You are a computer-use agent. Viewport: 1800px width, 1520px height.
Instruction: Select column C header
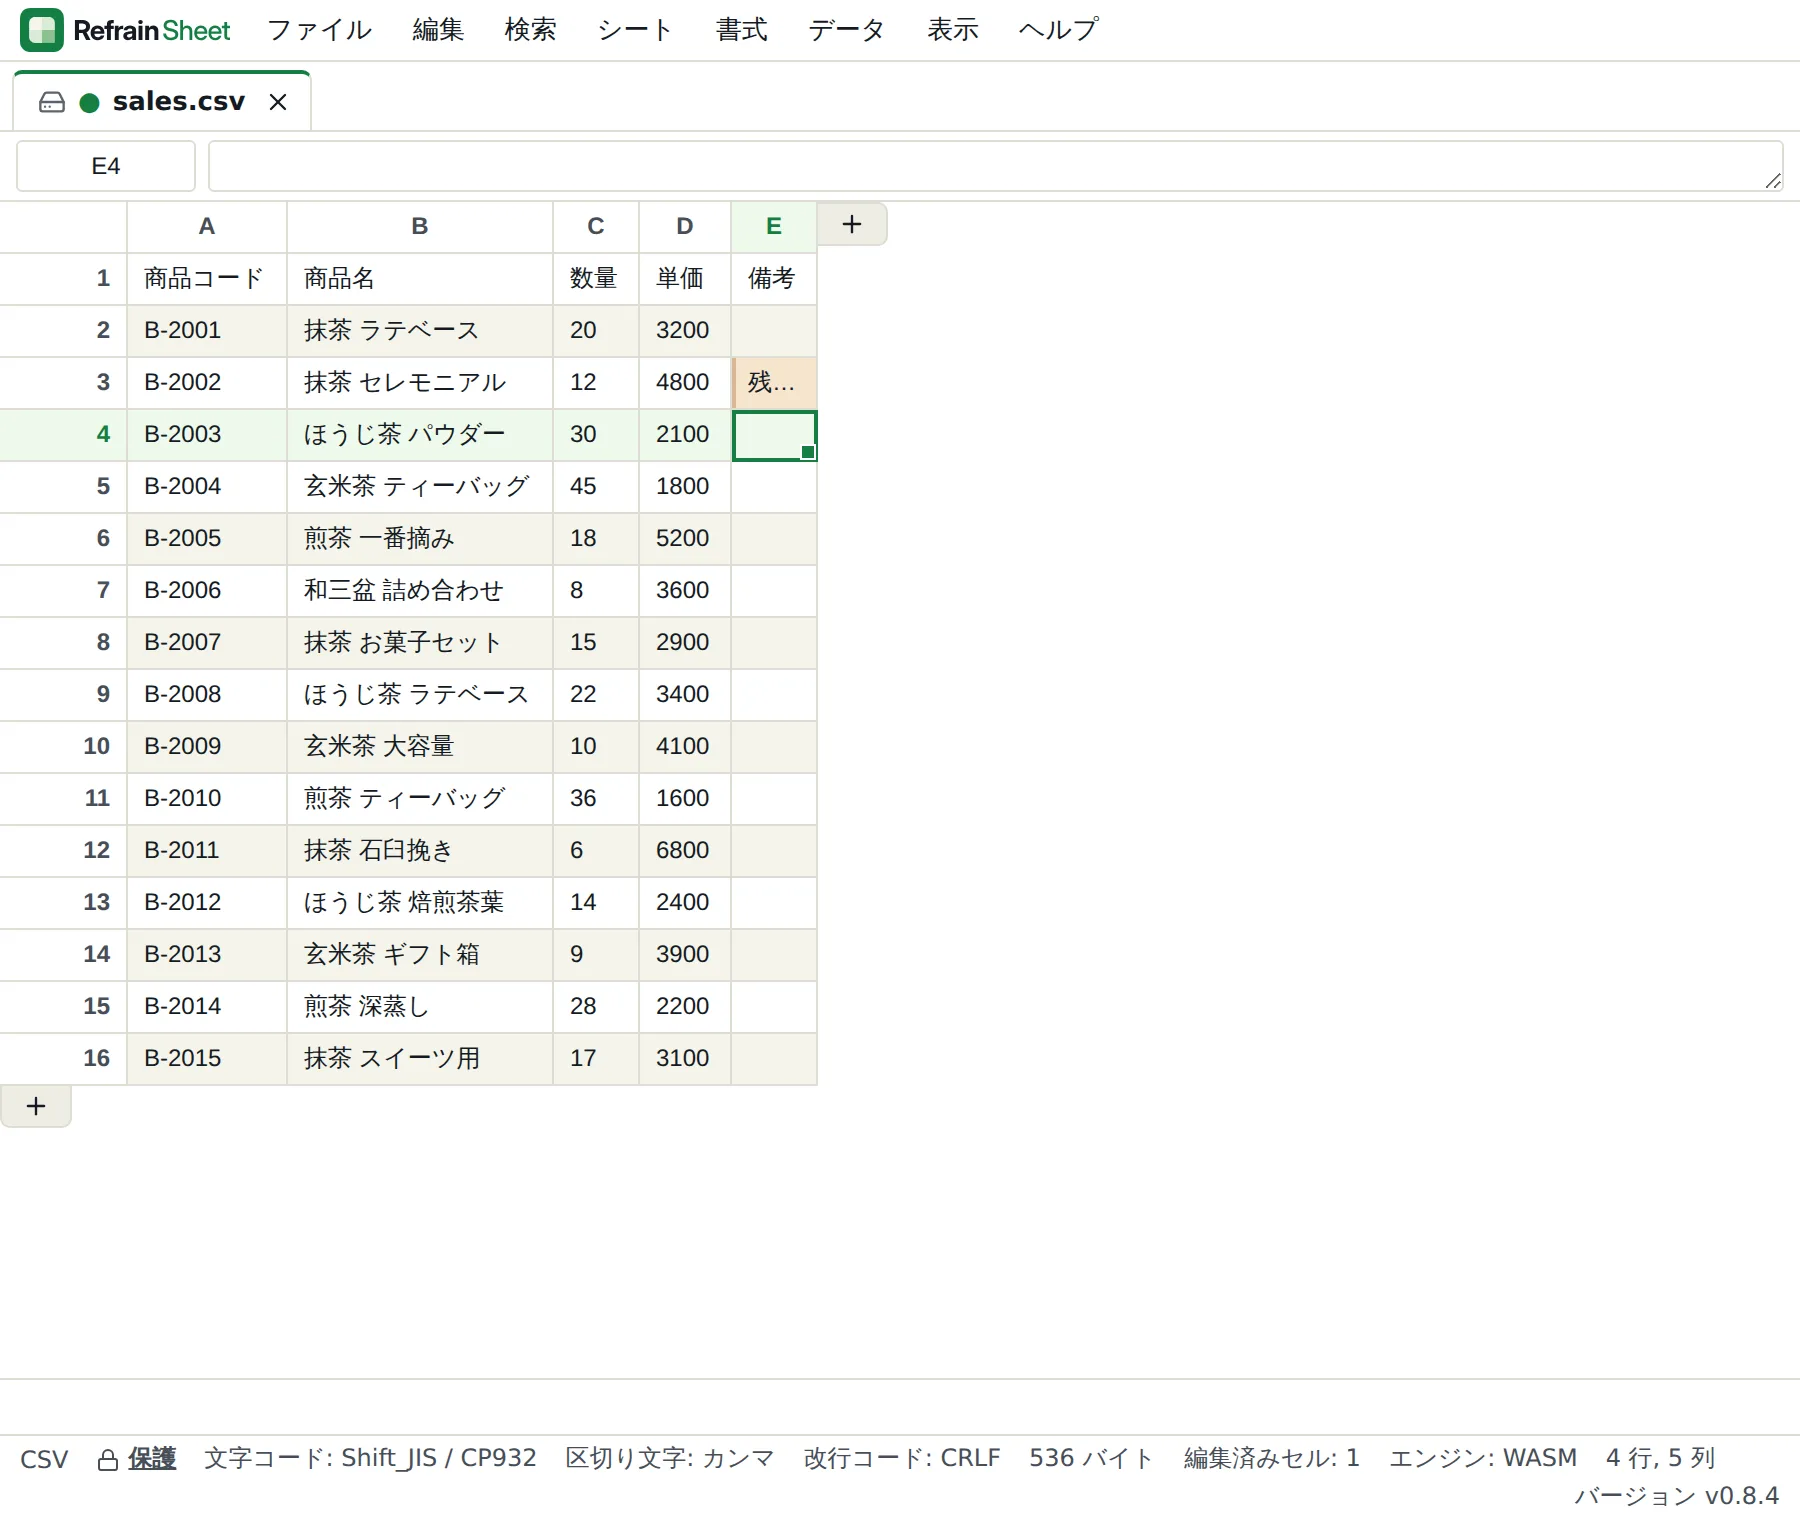(x=596, y=226)
